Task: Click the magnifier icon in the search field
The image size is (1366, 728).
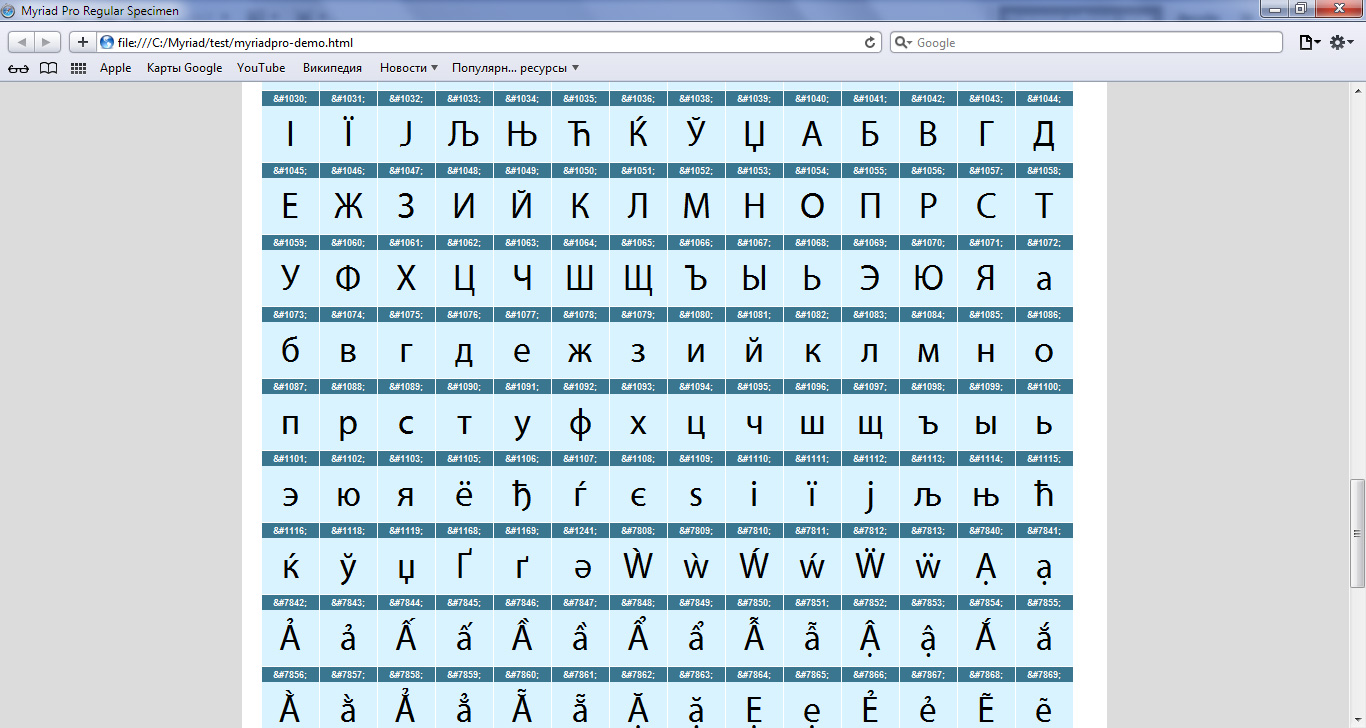Action: [x=903, y=42]
